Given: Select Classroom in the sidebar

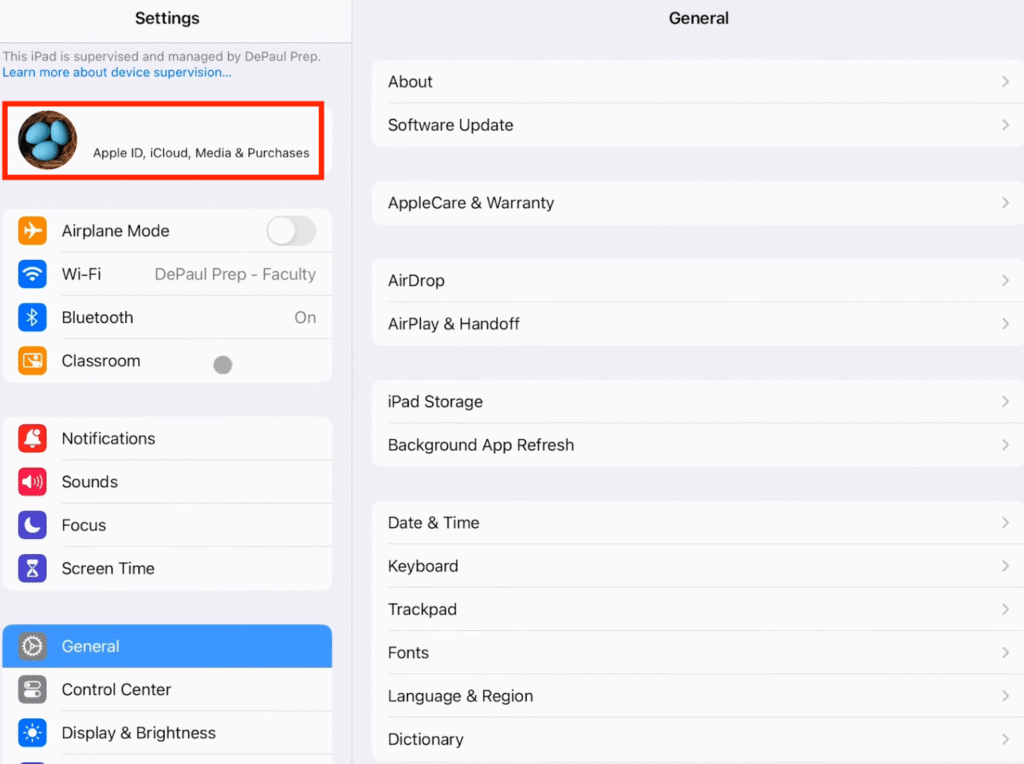Looking at the screenshot, I should [167, 360].
